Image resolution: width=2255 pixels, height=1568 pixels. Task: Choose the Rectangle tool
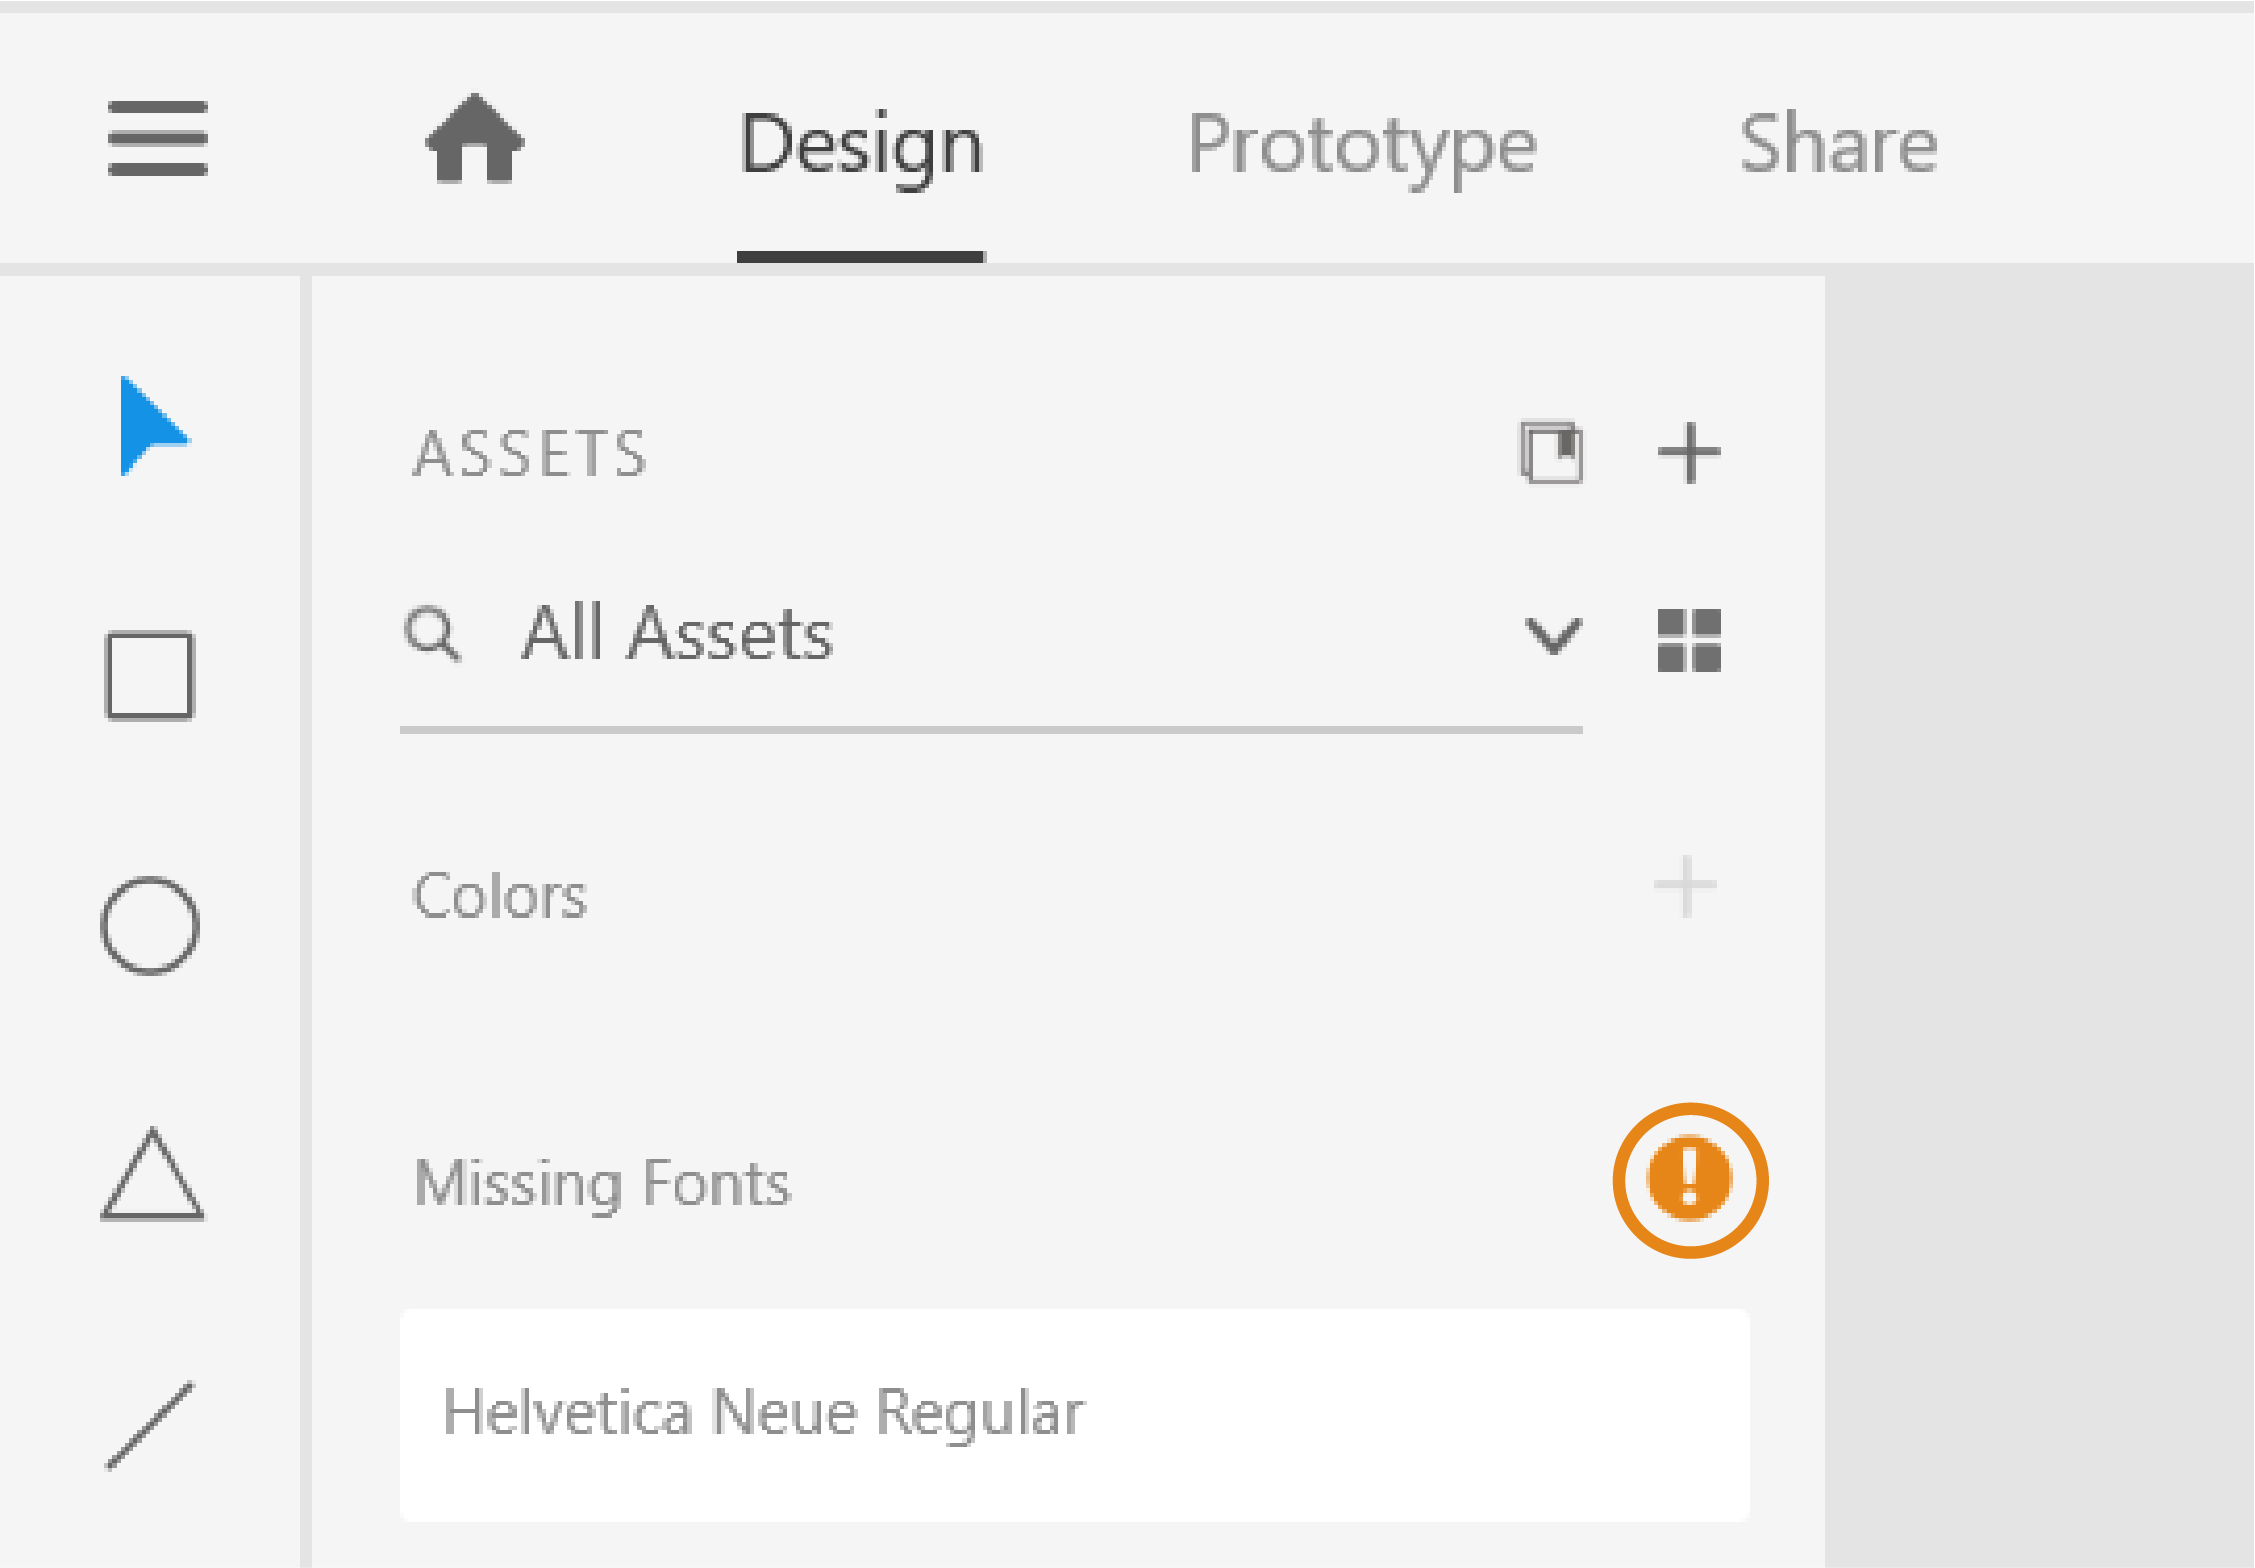click(x=150, y=676)
